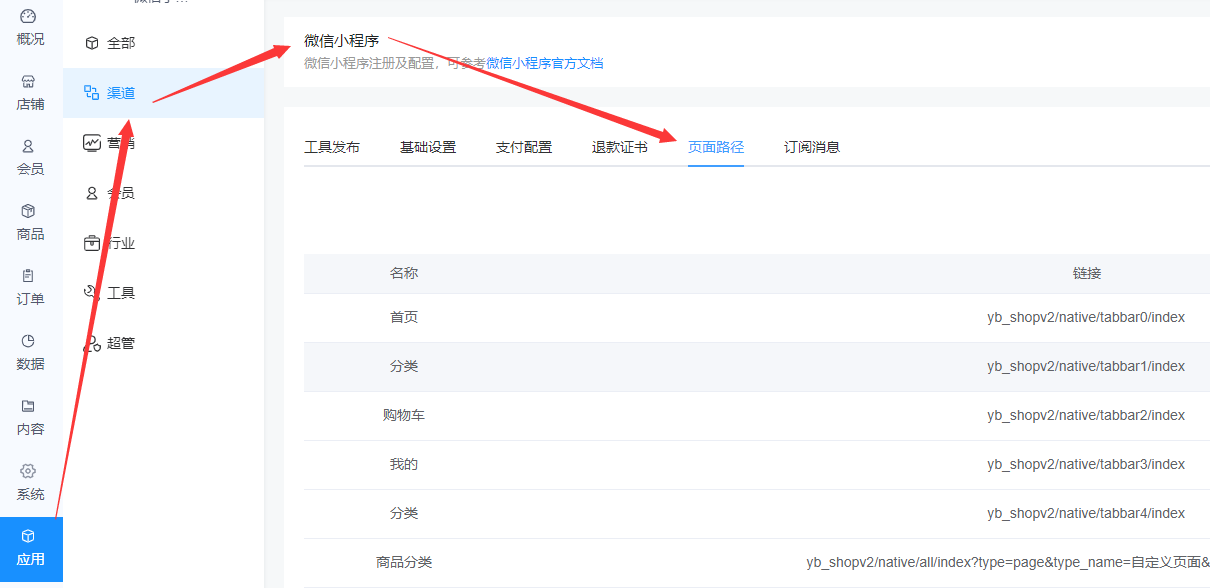Viewport: 1210px width, 588px height.
Task: Open the 微信小程序官方文档 link
Action: click(545, 63)
